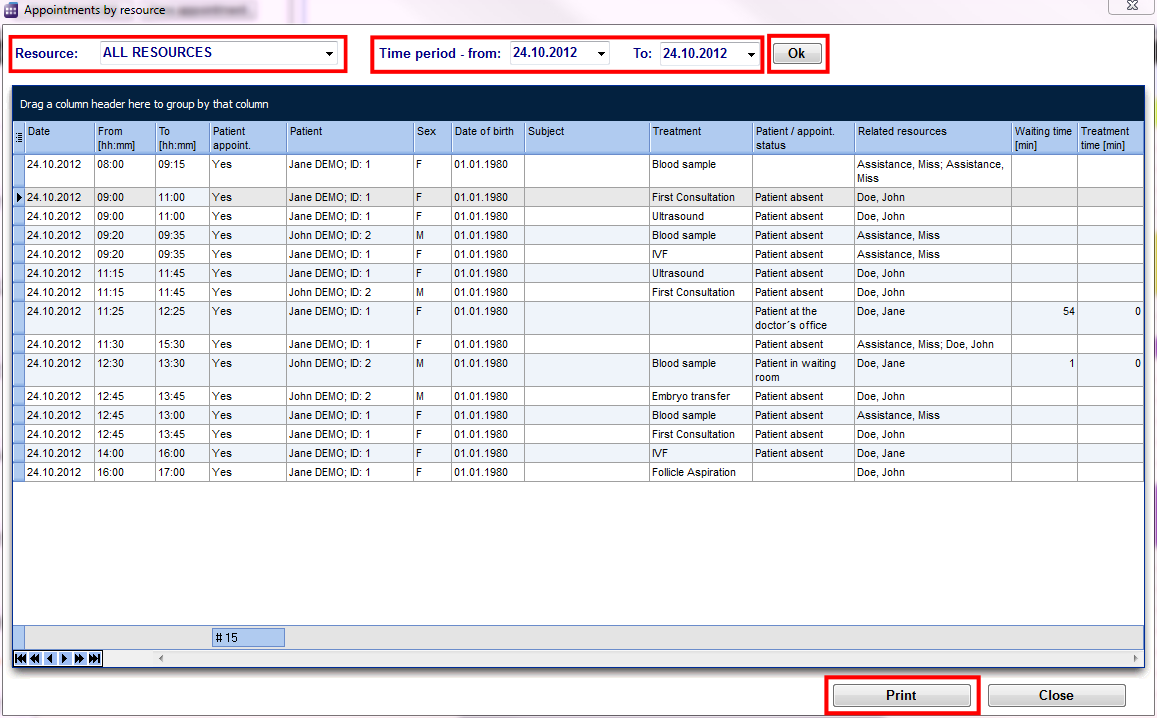Go to last record navigator button

point(94,658)
